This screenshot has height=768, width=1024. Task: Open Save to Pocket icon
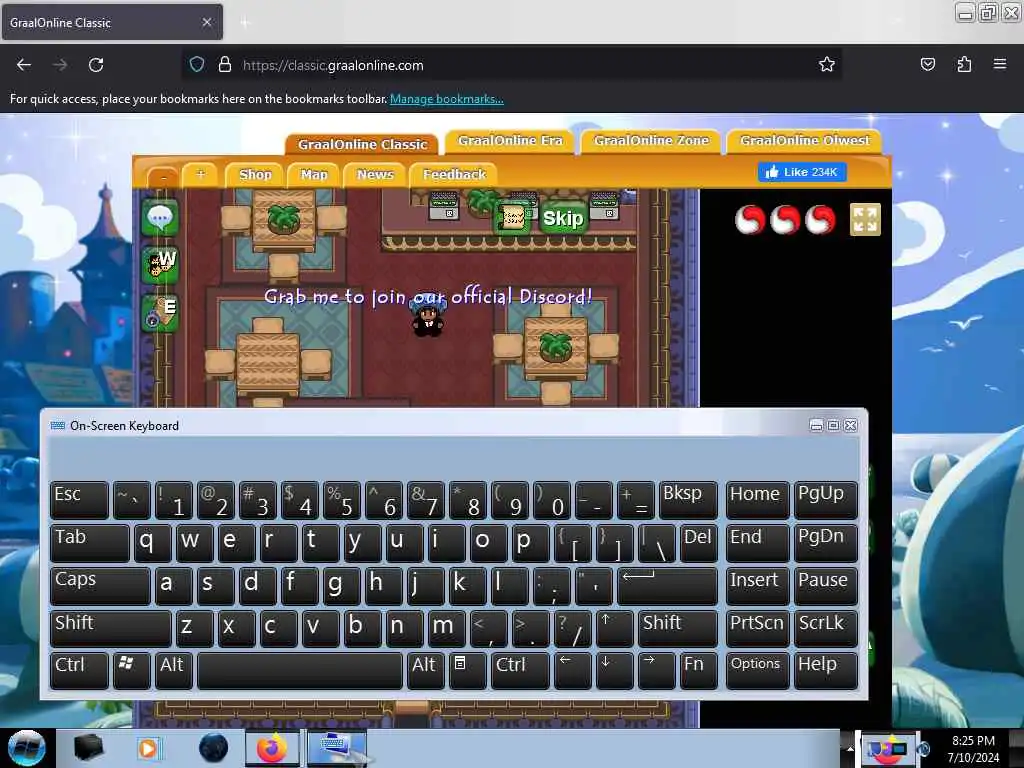pyautogui.click(x=927, y=64)
